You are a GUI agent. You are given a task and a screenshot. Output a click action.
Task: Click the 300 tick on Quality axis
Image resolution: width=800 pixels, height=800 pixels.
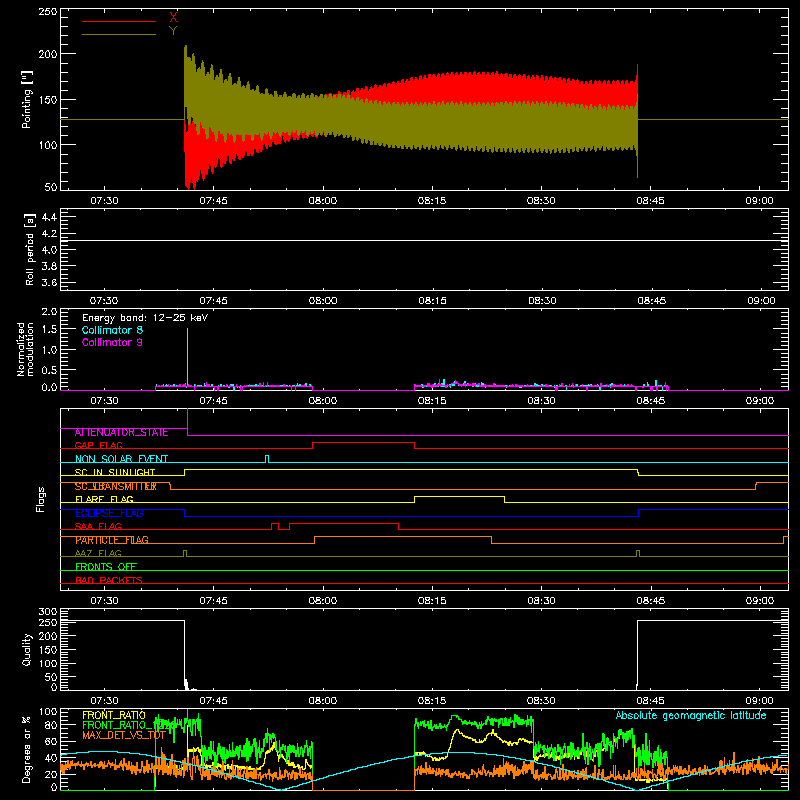(48, 612)
